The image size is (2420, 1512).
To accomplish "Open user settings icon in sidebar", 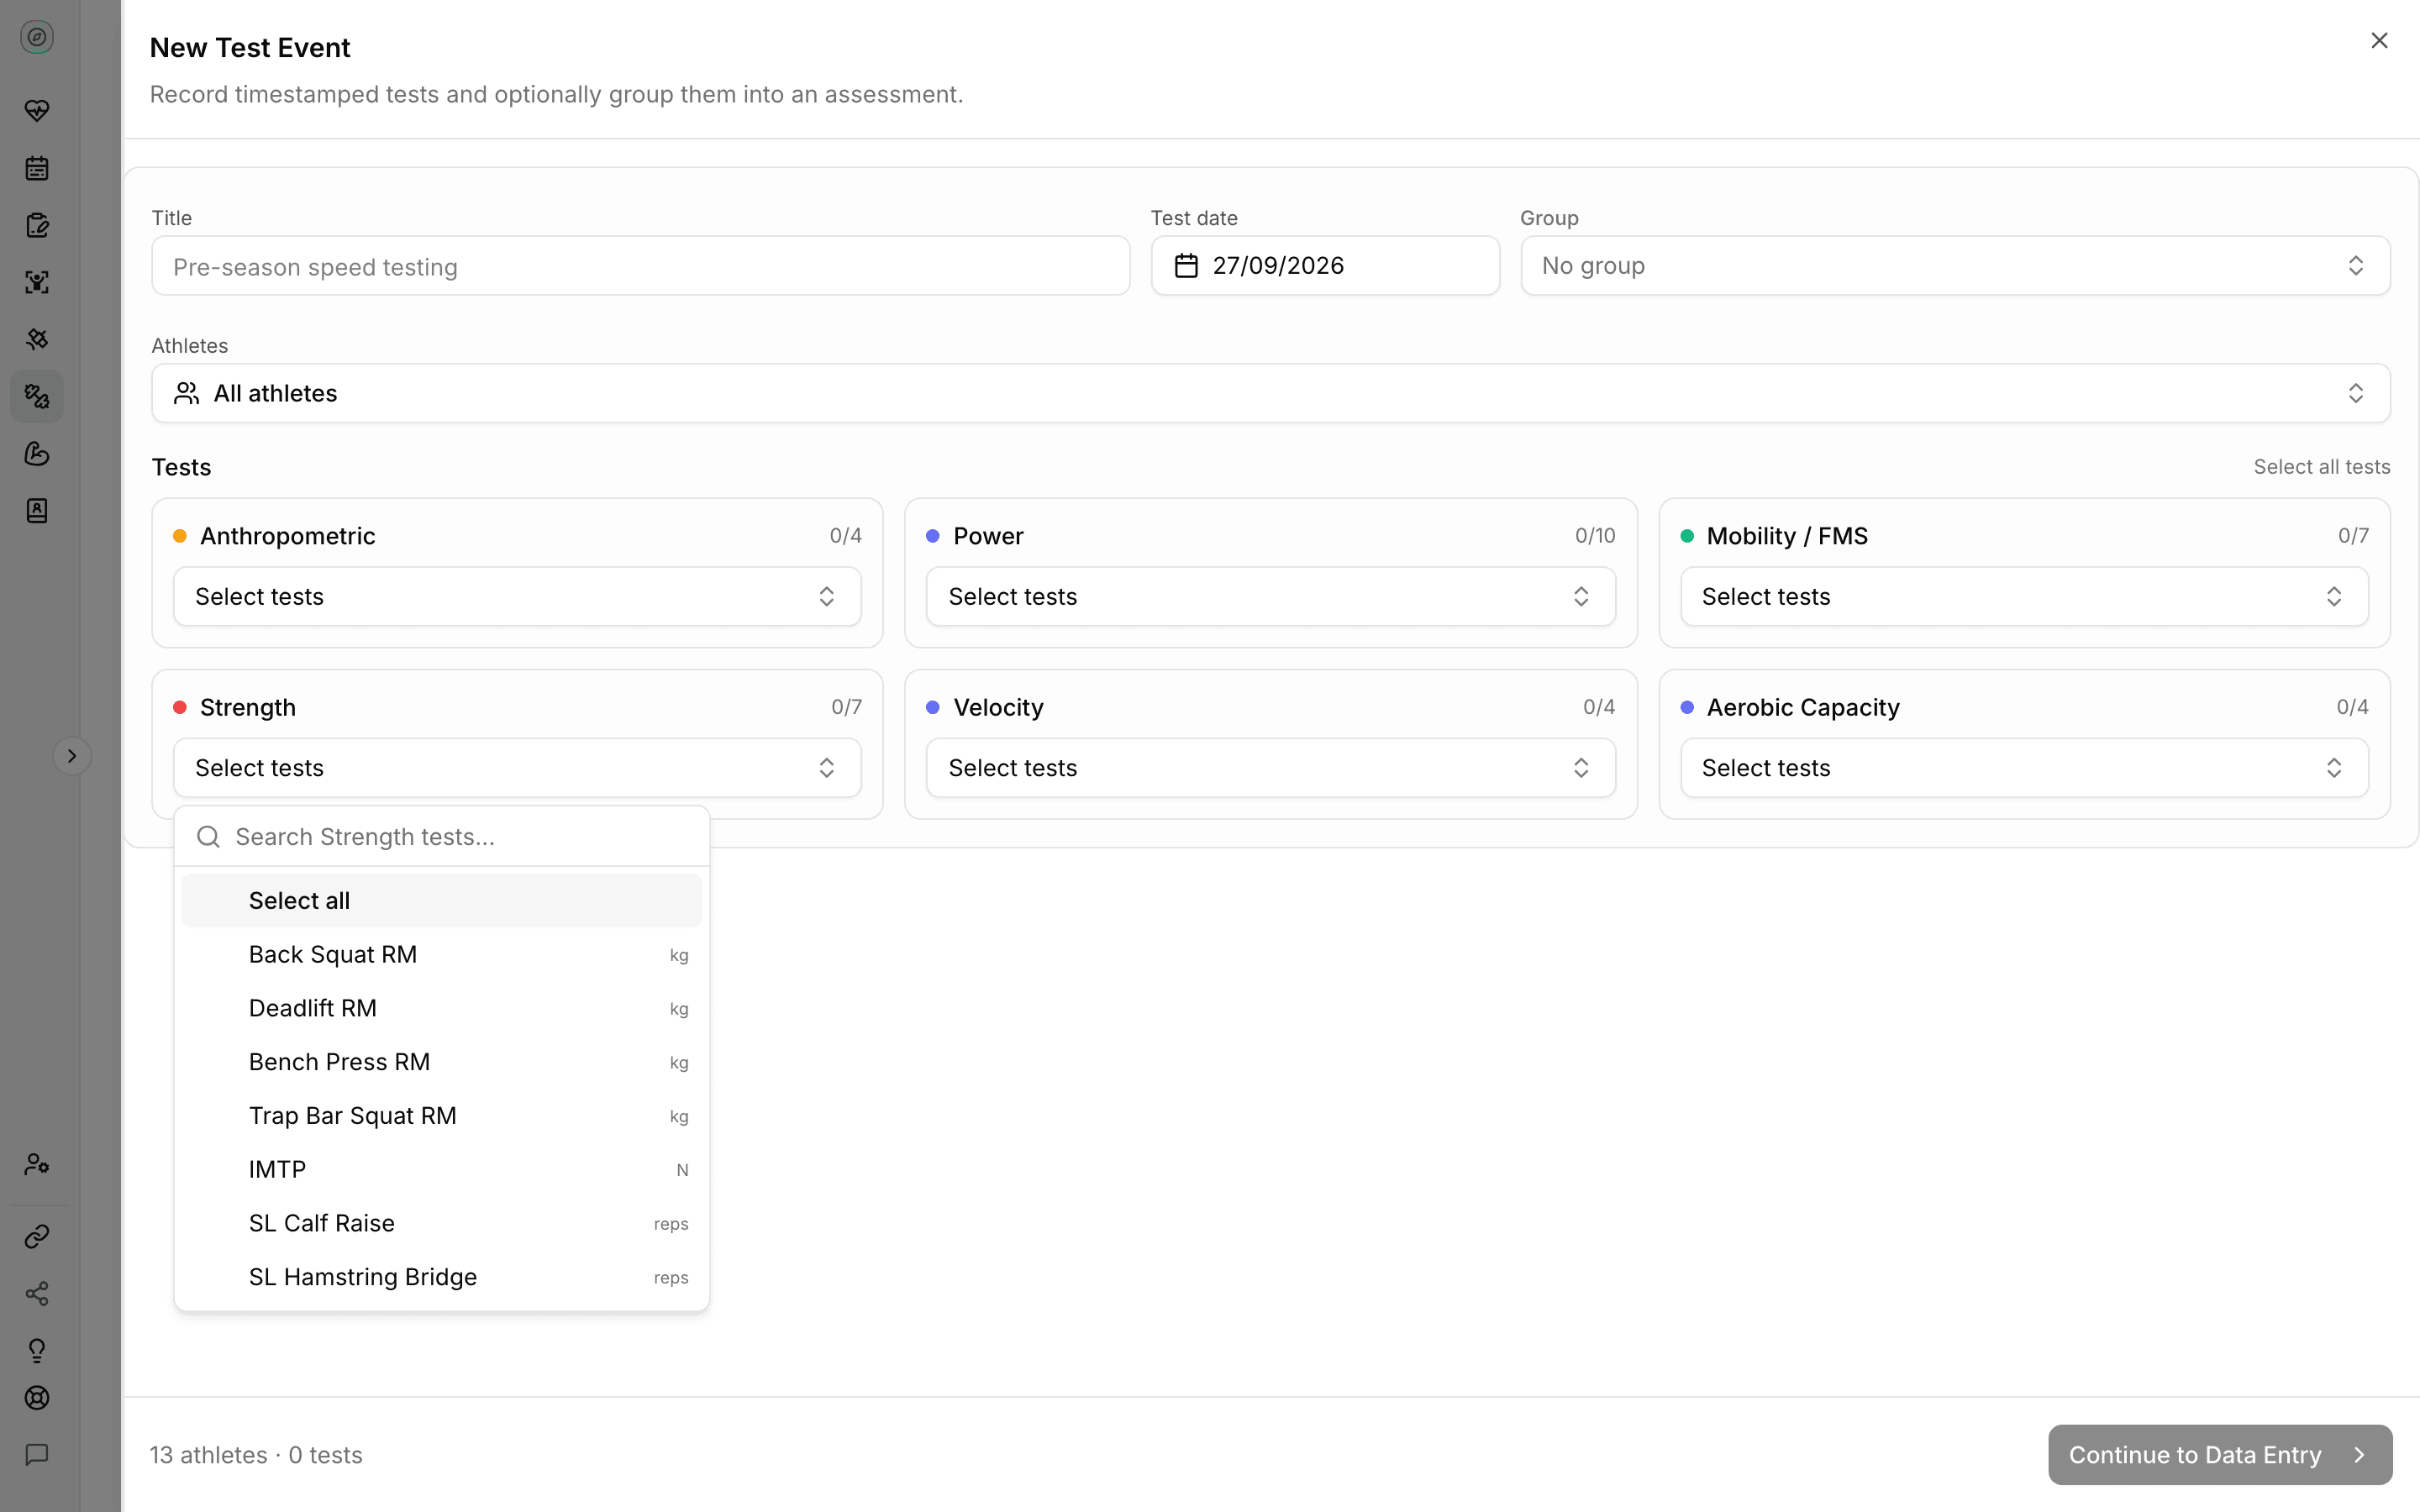I will 37,1164.
